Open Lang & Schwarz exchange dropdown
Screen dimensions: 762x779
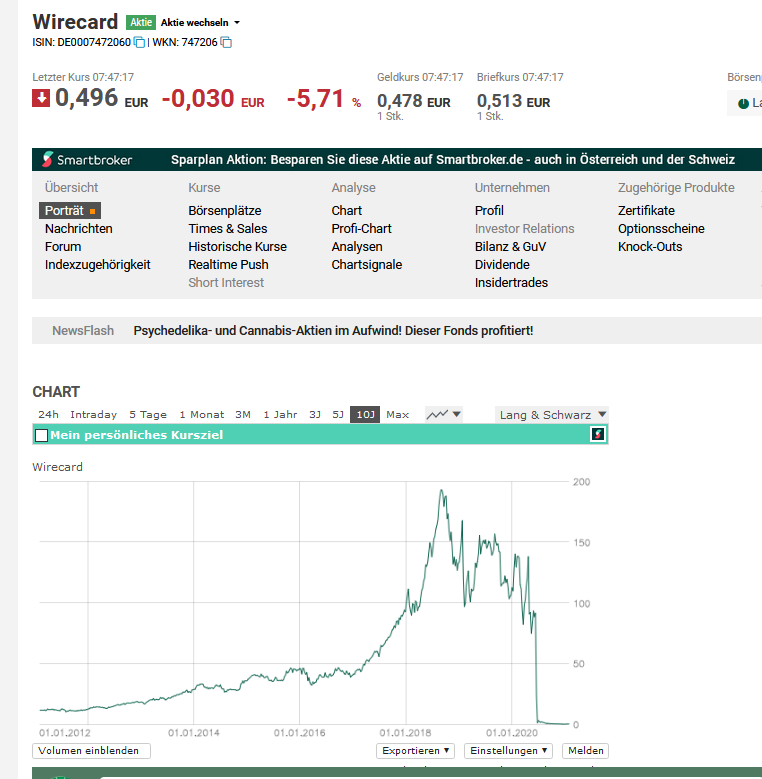click(x=551, y=414)
